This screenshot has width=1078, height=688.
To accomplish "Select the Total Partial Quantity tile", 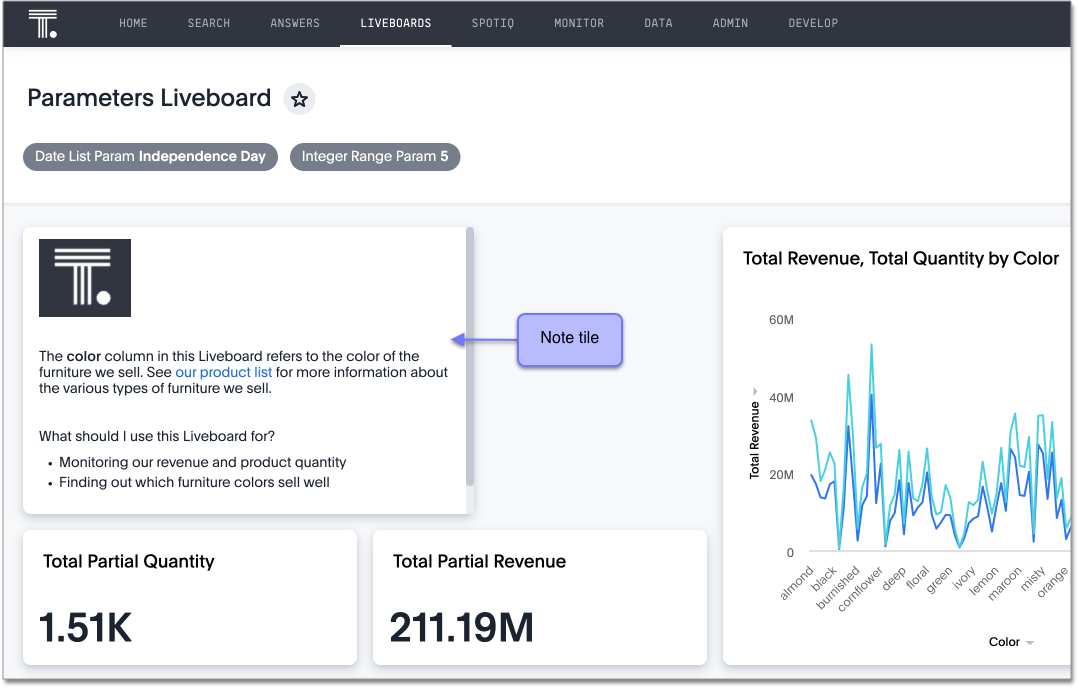I will pos(189,597).
